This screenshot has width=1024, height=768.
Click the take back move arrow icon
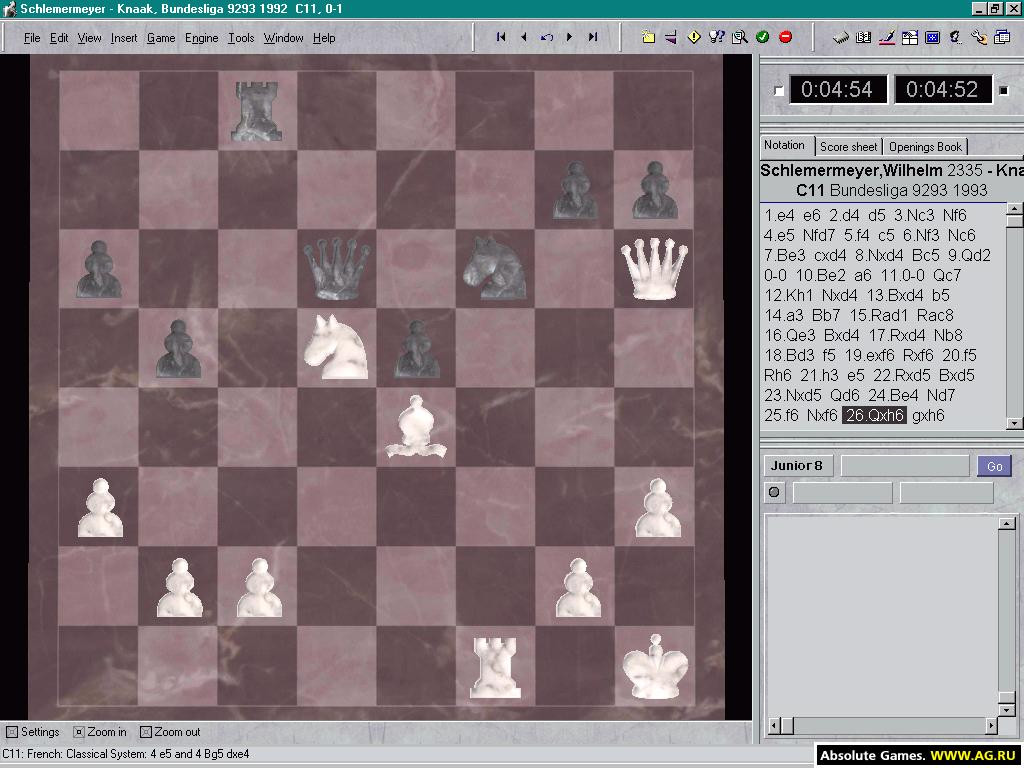tap(547, 37)
